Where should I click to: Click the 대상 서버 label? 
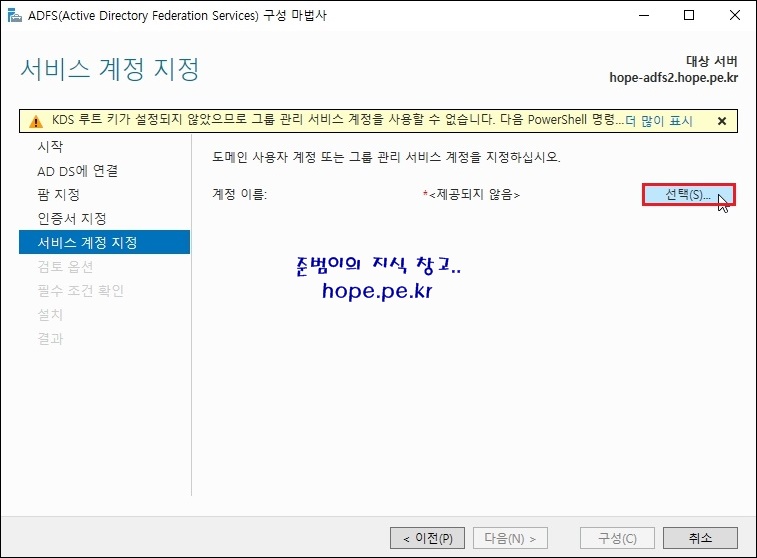(x=712, y=61)
